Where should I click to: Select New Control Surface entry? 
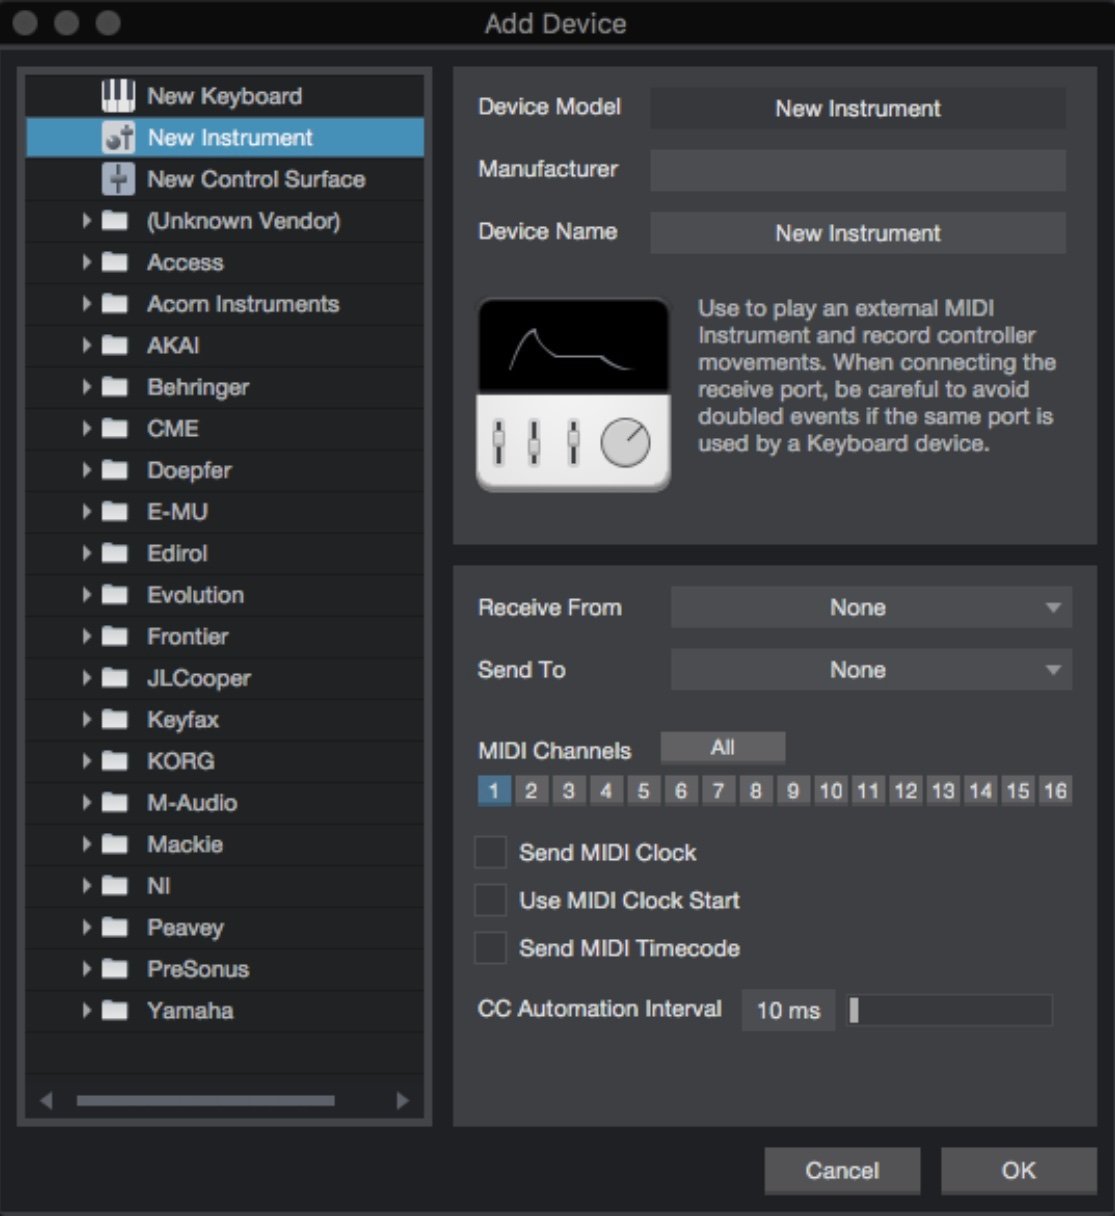[225, 179]
